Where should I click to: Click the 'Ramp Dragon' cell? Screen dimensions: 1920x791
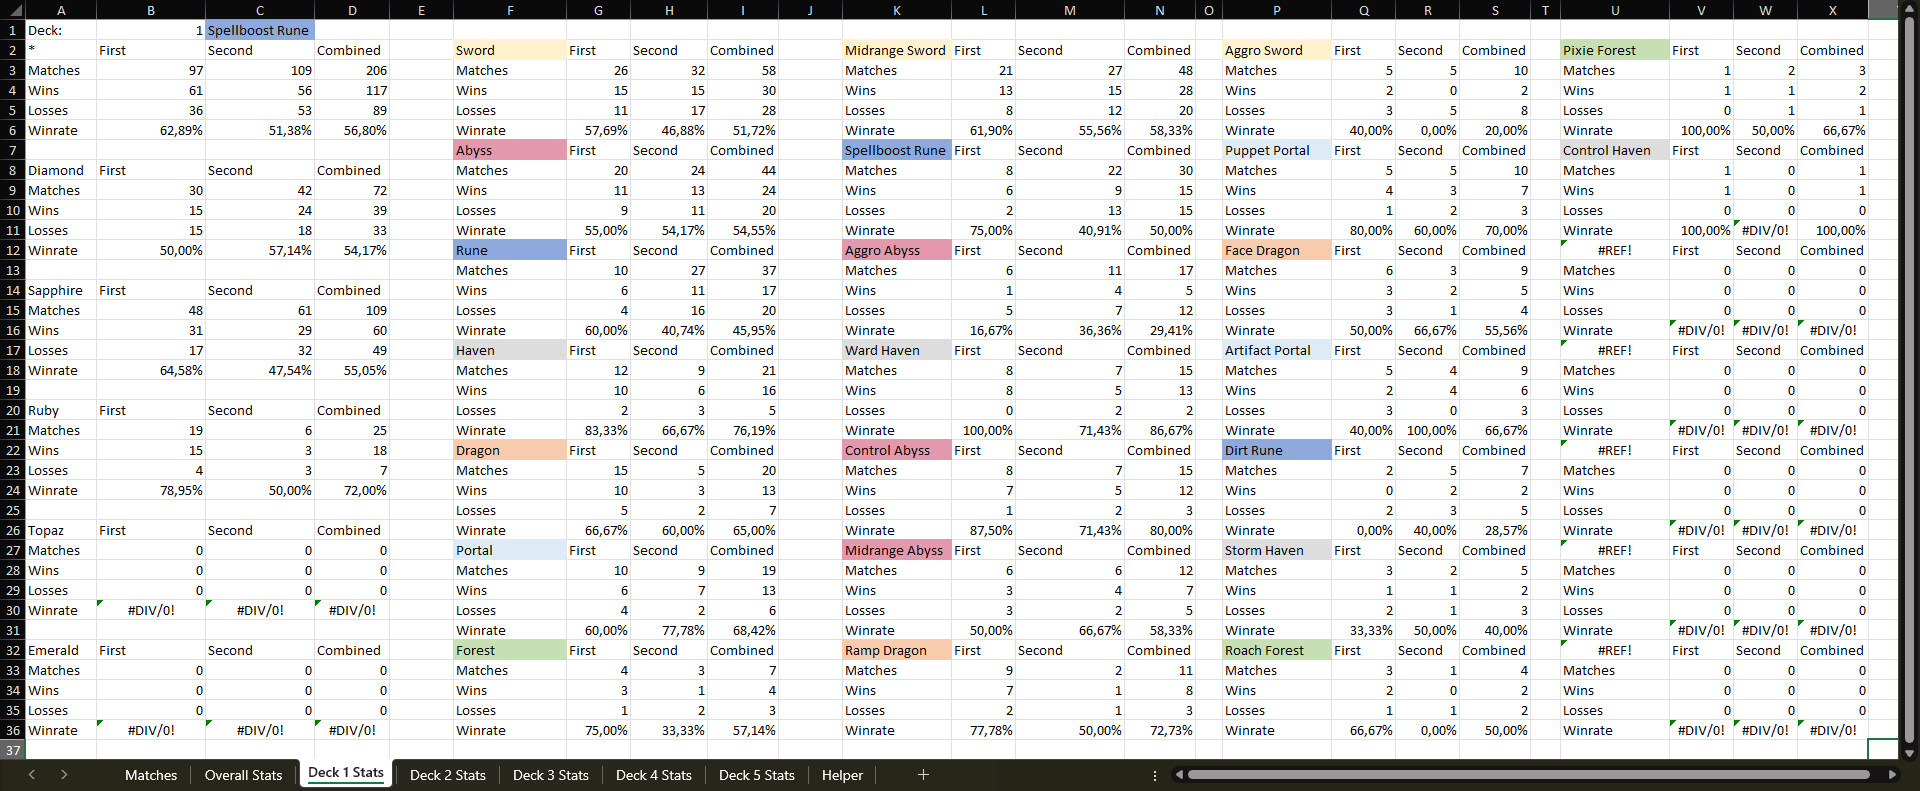pos(897,650)
